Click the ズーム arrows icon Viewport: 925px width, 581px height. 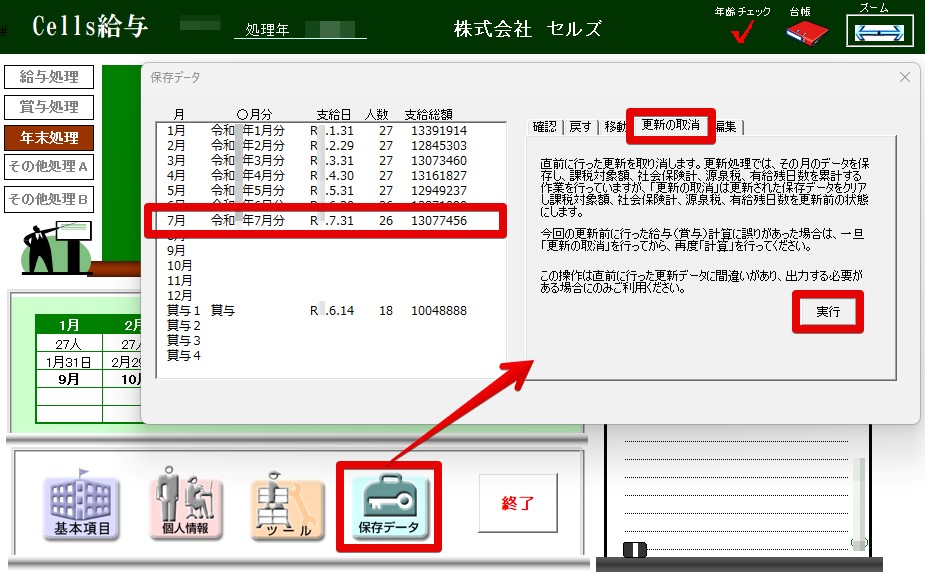point(873,31)
